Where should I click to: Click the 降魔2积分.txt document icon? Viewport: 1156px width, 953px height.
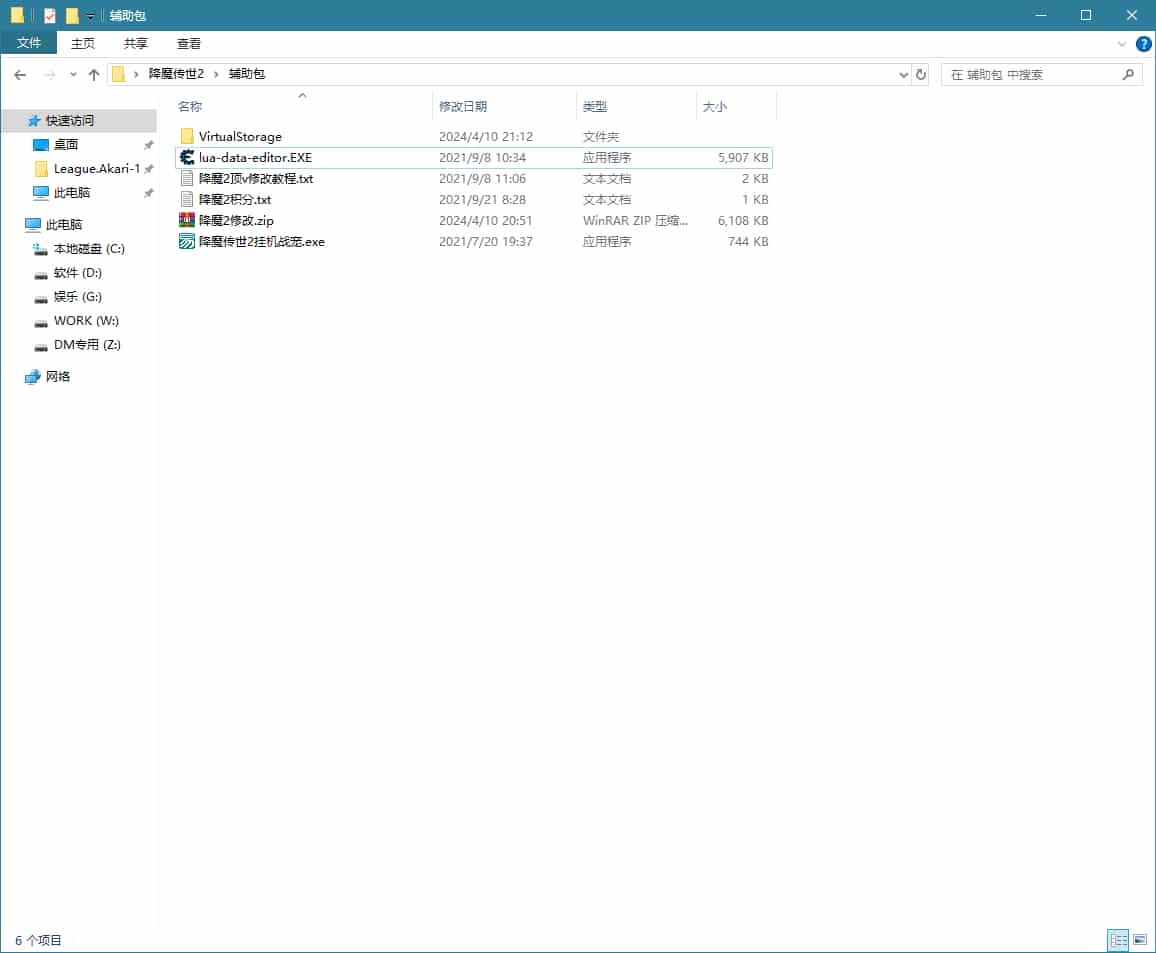click(x=187, y=200)
